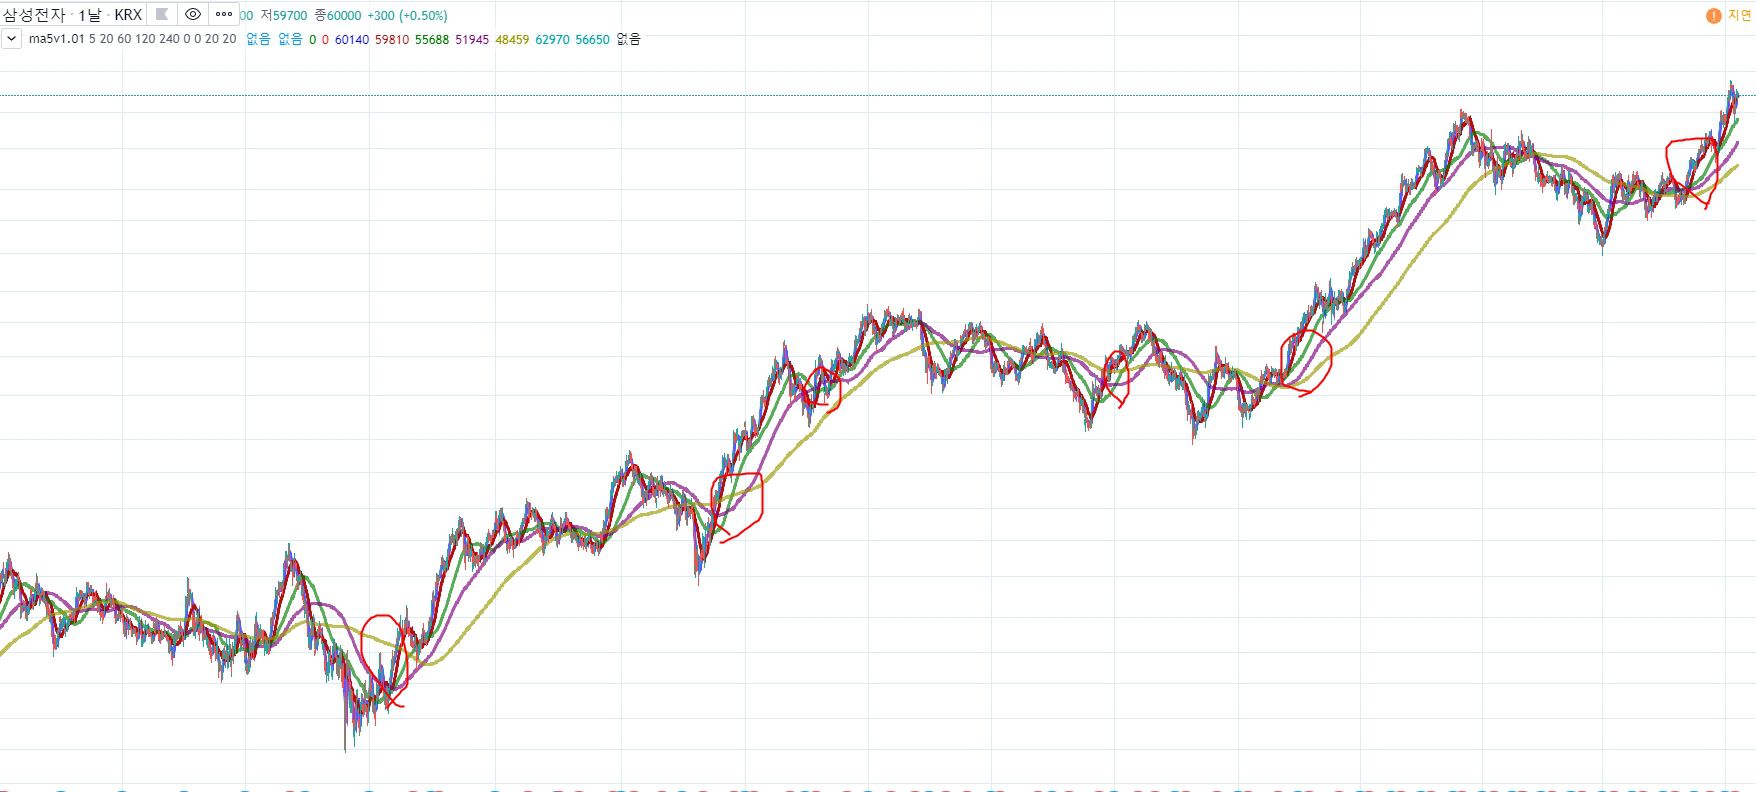Screen dimensions: 1756x792
Task: Select the 삼성전자 symbol title
Action: (x=34, y=15)
